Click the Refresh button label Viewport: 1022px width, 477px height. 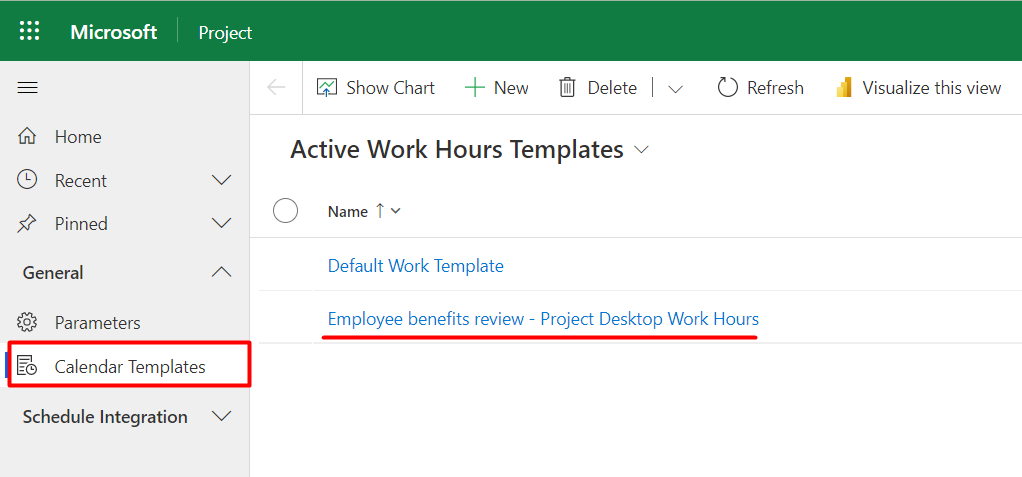pyautogui.click(x=775, y=88)
